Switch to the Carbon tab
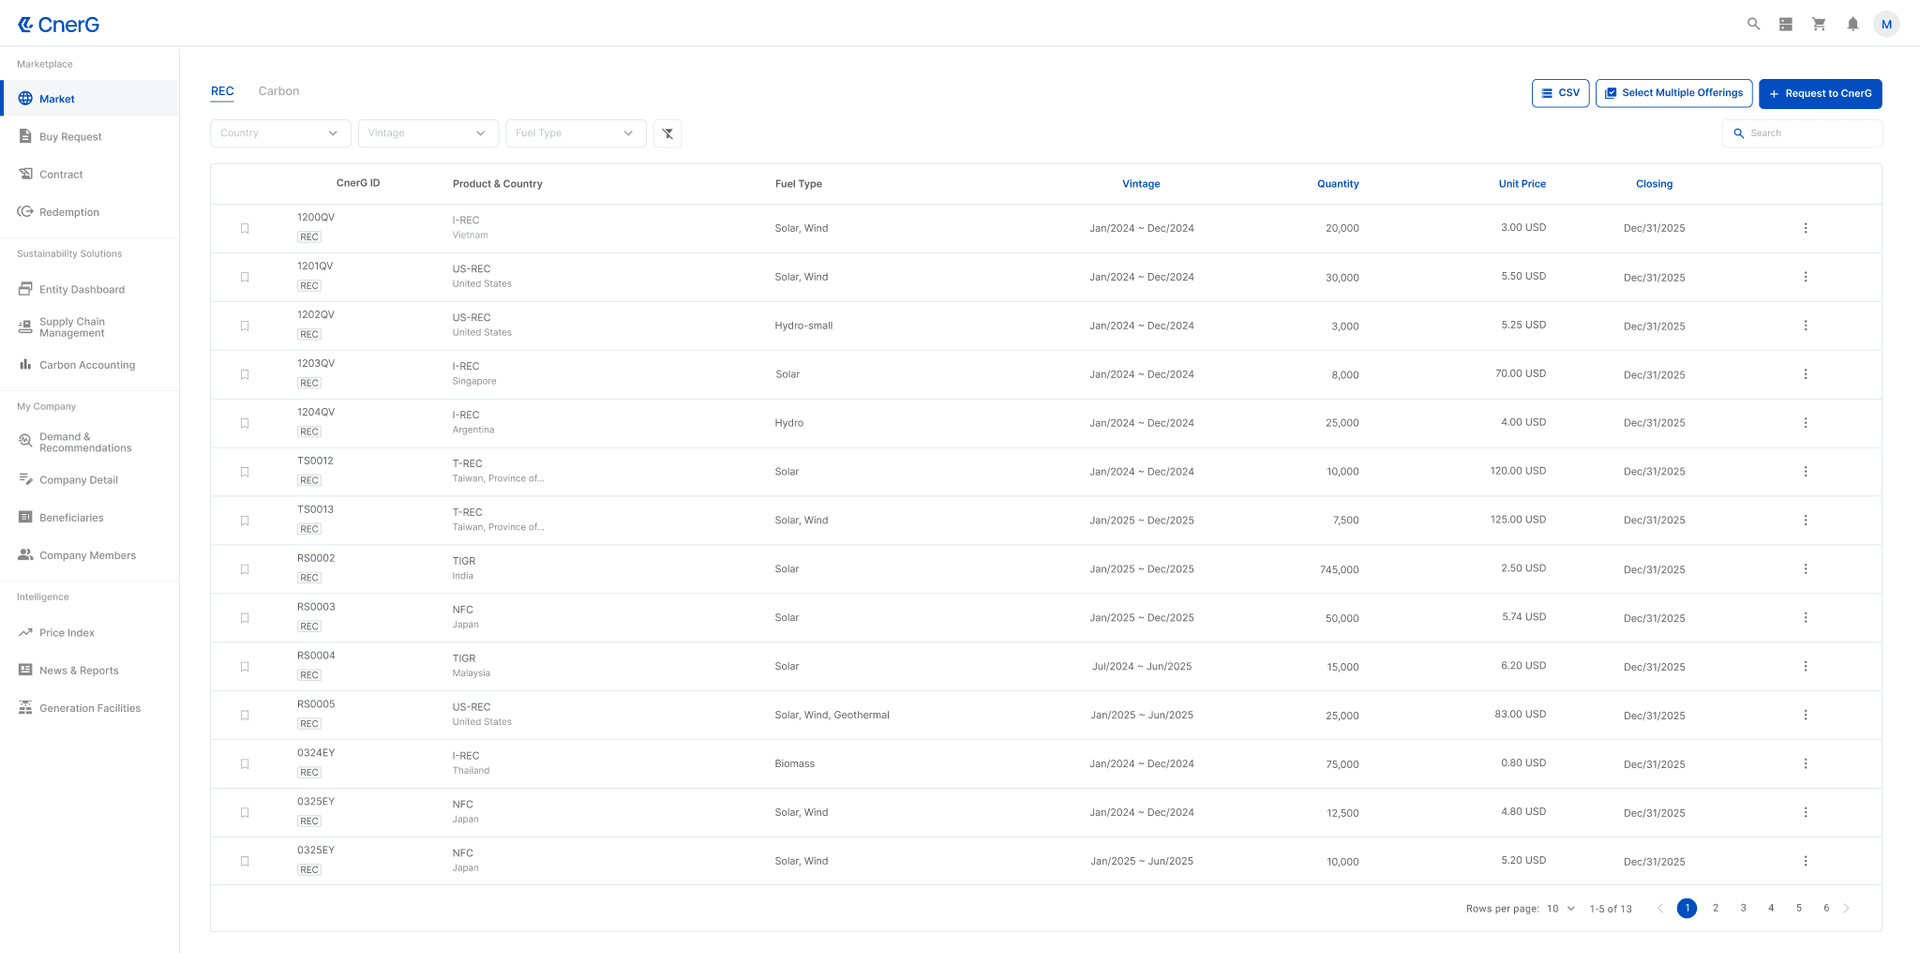The height and width of the screenshot is (953, 1920). [278, 91]
